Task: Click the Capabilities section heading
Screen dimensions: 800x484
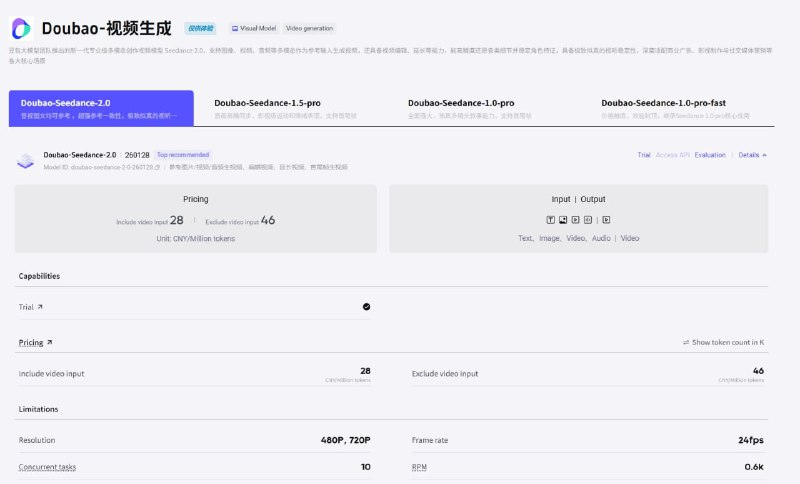Action: tap(39, 276)
